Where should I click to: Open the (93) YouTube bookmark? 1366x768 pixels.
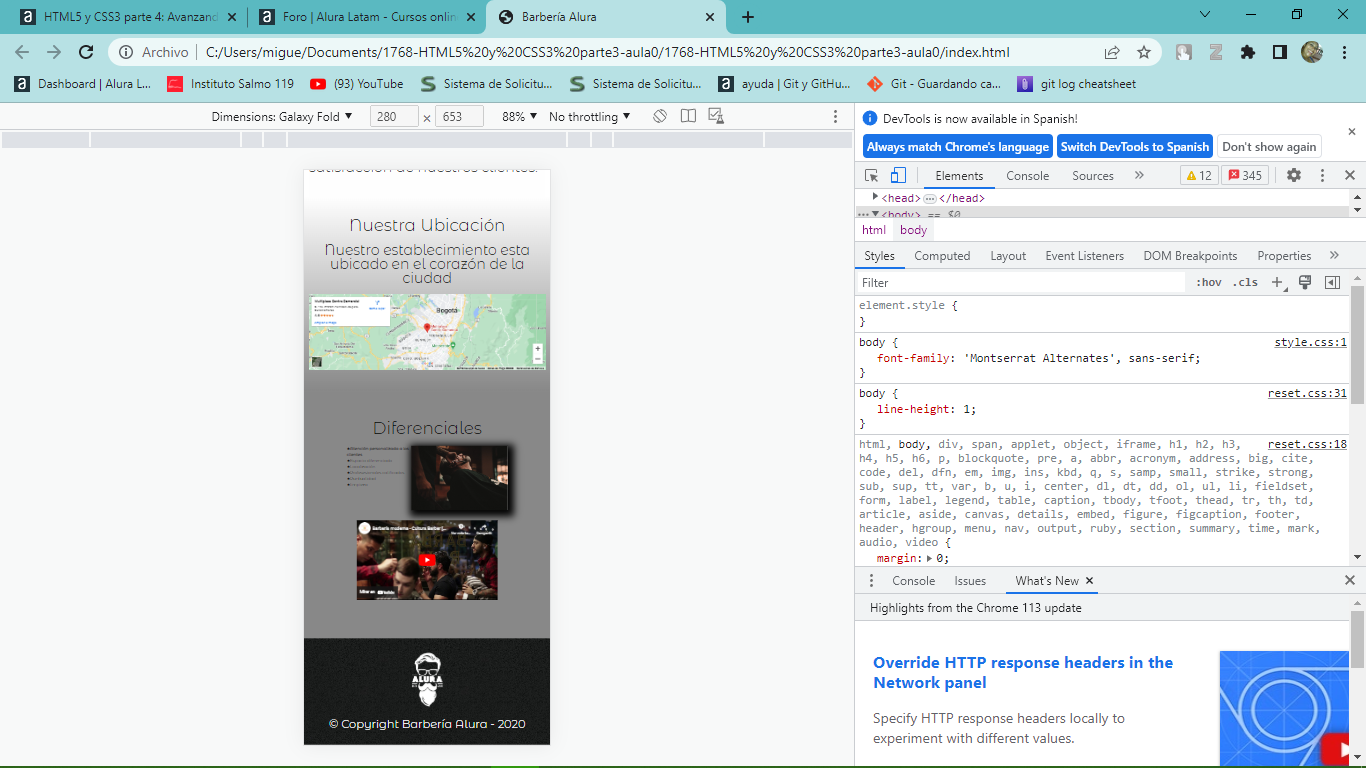pyautogui.click(x=357, y=84)
